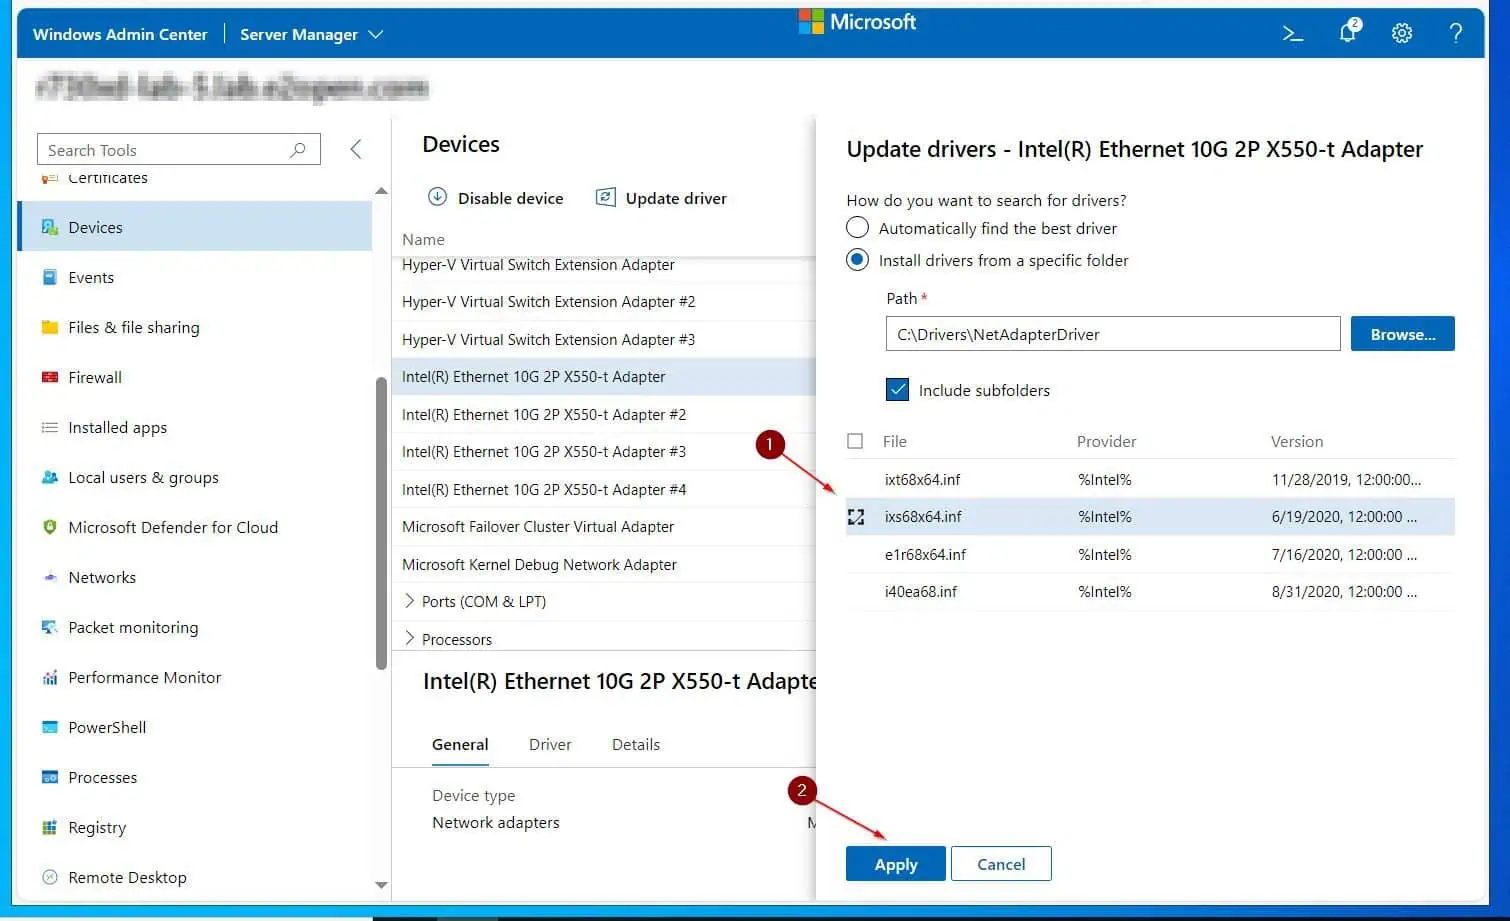Click the sidebar scroll-down arrow
Image resolution: width=1510 pixels, height=921 pixels.
coord(381,885)
